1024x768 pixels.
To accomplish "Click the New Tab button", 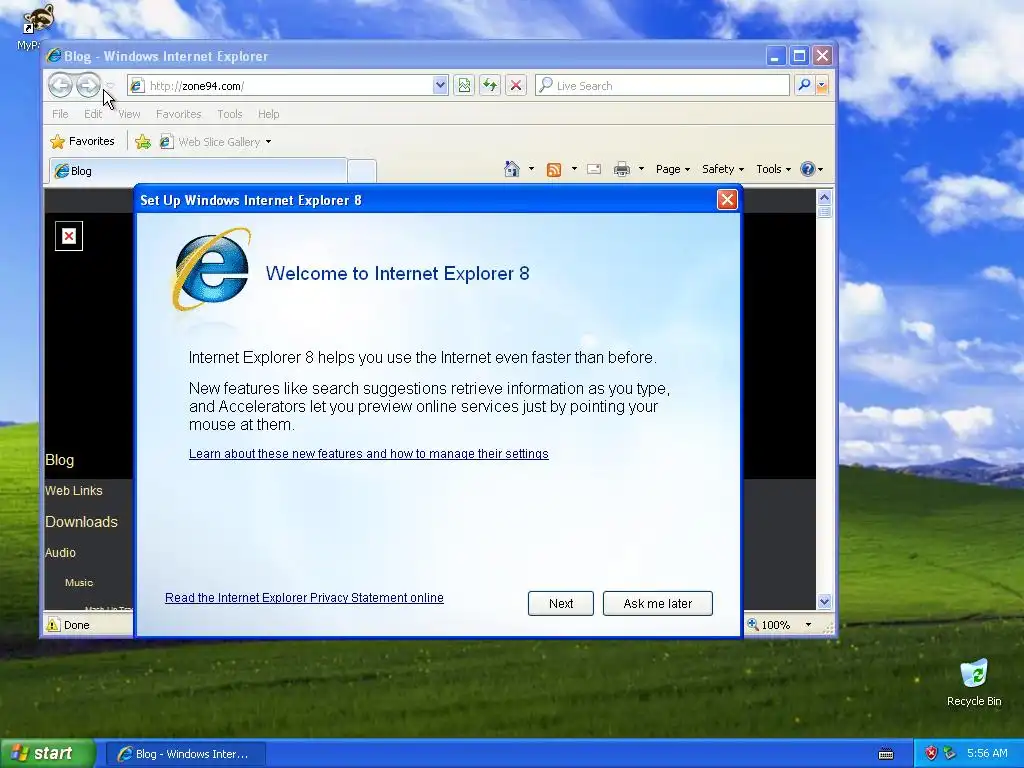I will [361, 171].
